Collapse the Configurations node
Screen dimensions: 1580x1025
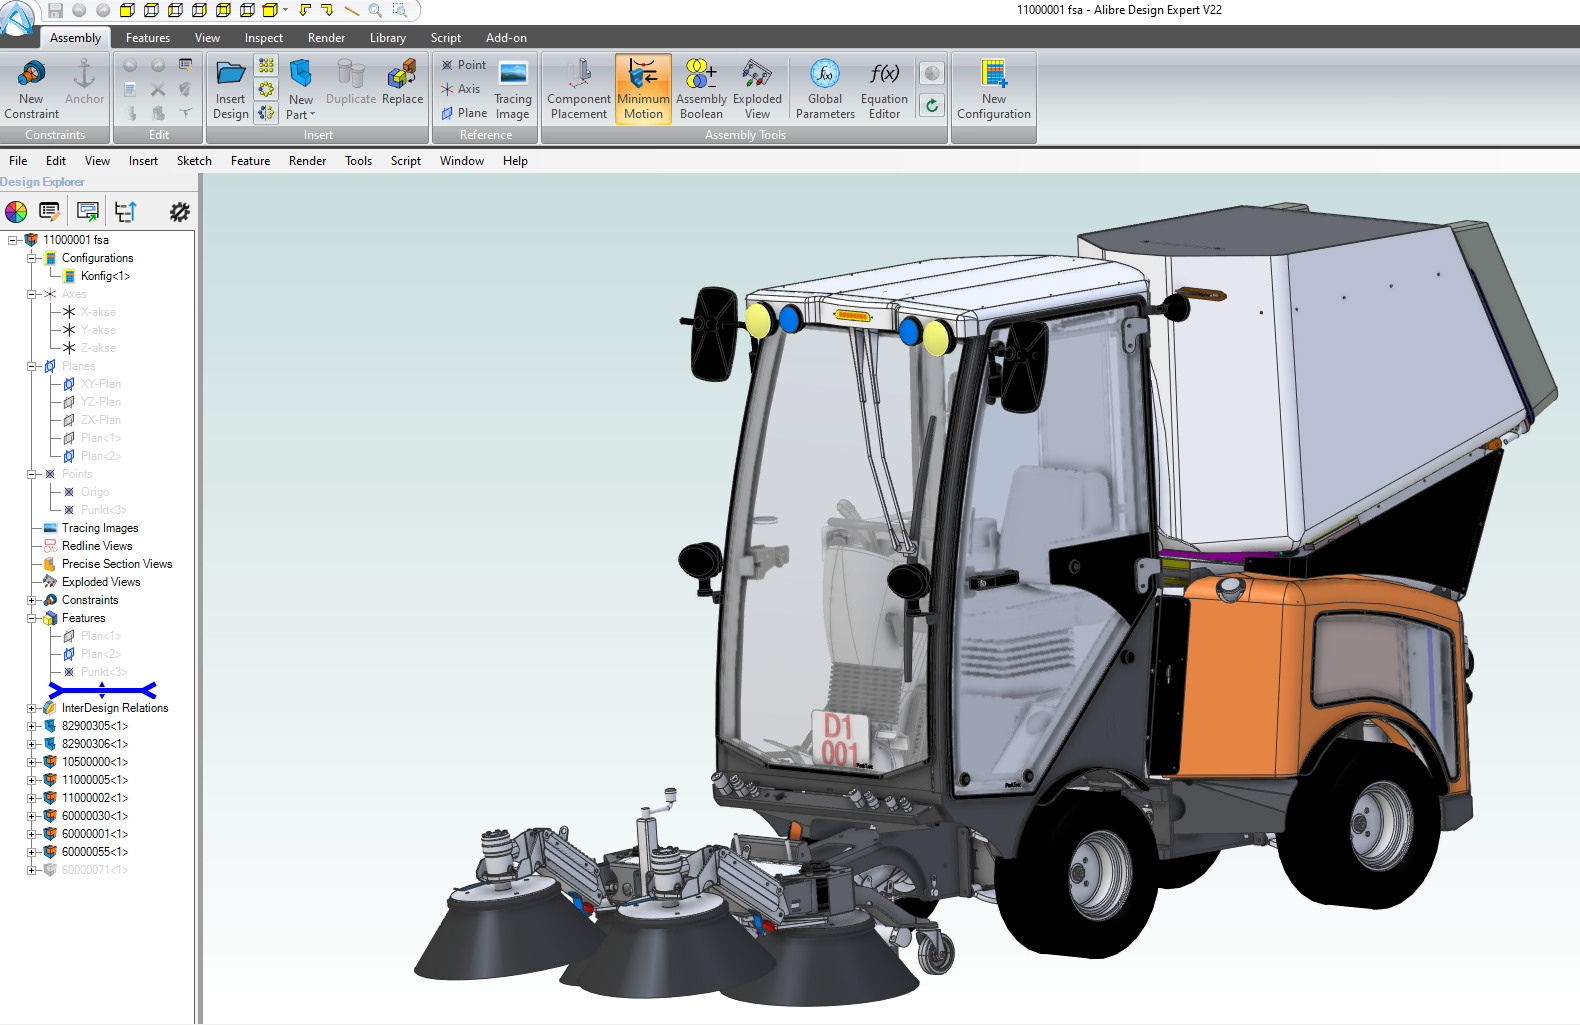coord(32,258)
